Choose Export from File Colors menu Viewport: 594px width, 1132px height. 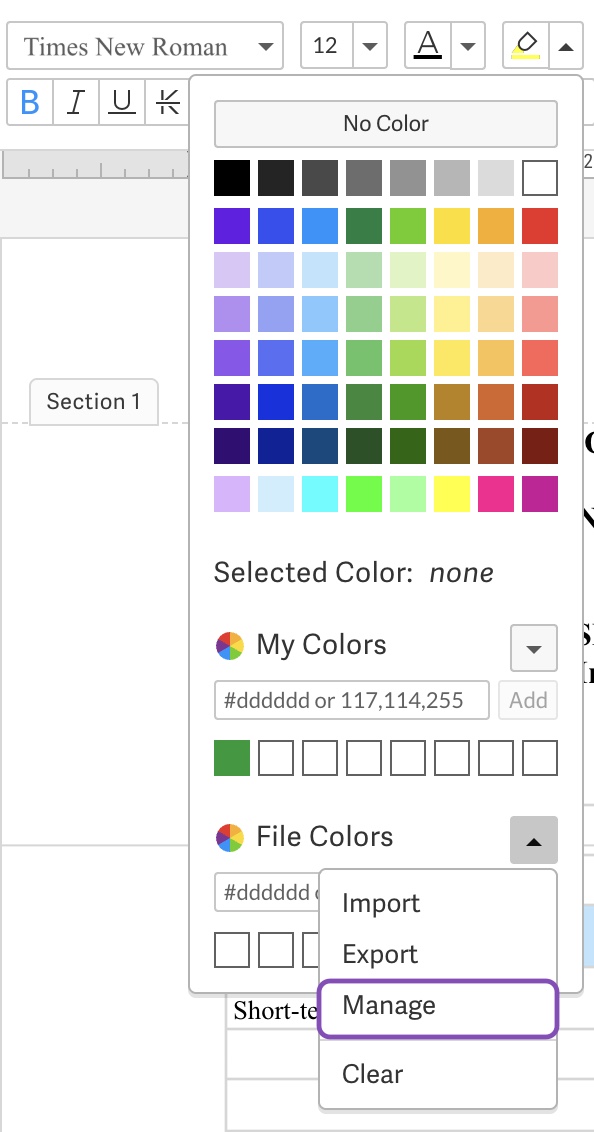coord(438,954)
